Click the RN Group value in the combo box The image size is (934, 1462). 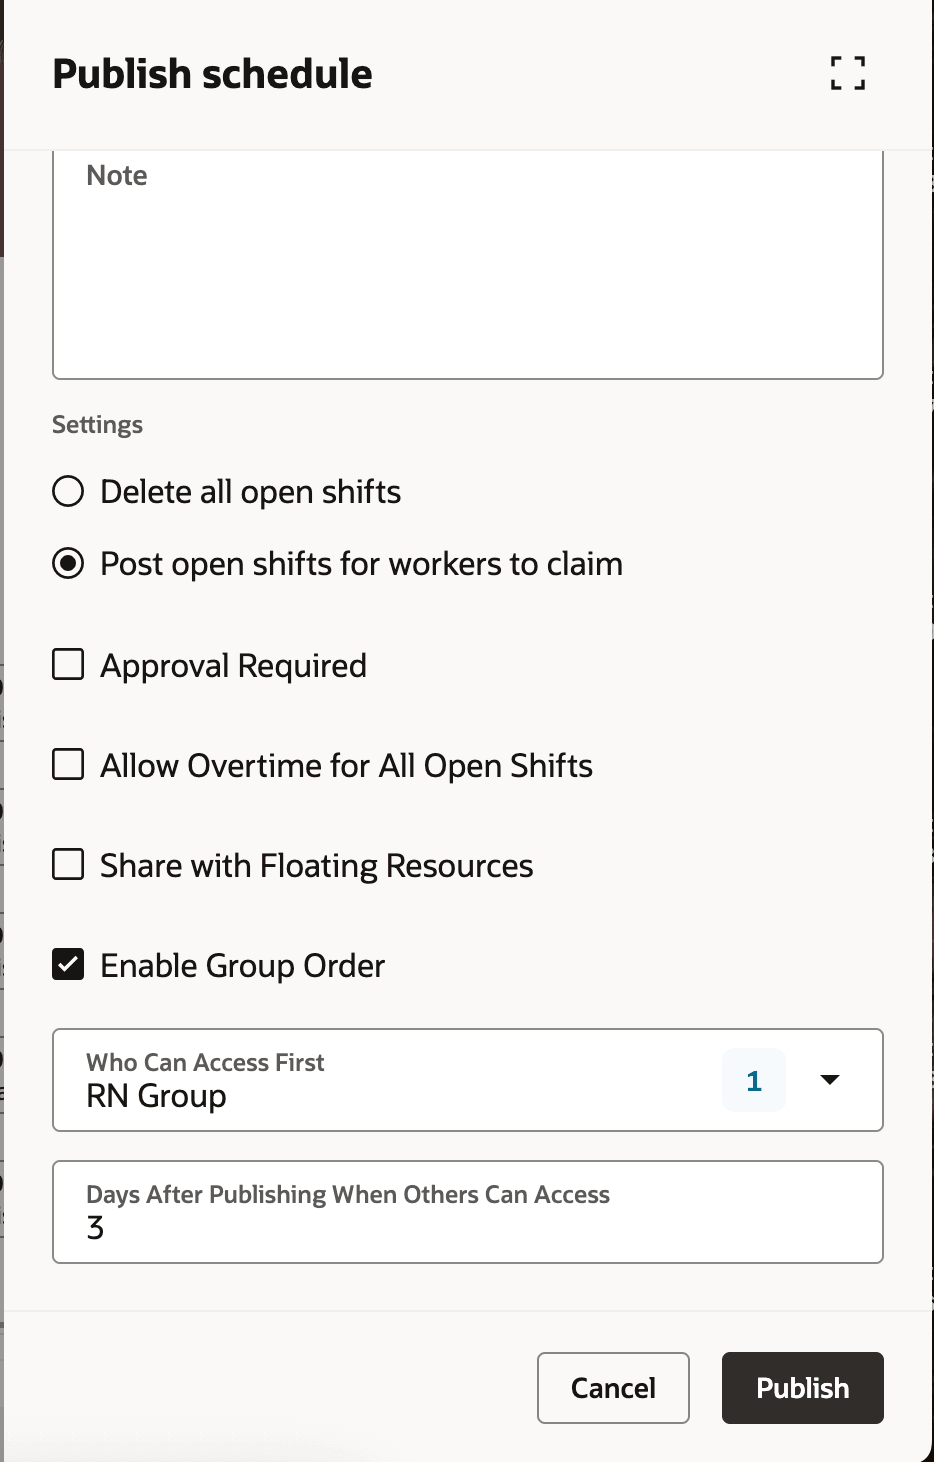157,1096
